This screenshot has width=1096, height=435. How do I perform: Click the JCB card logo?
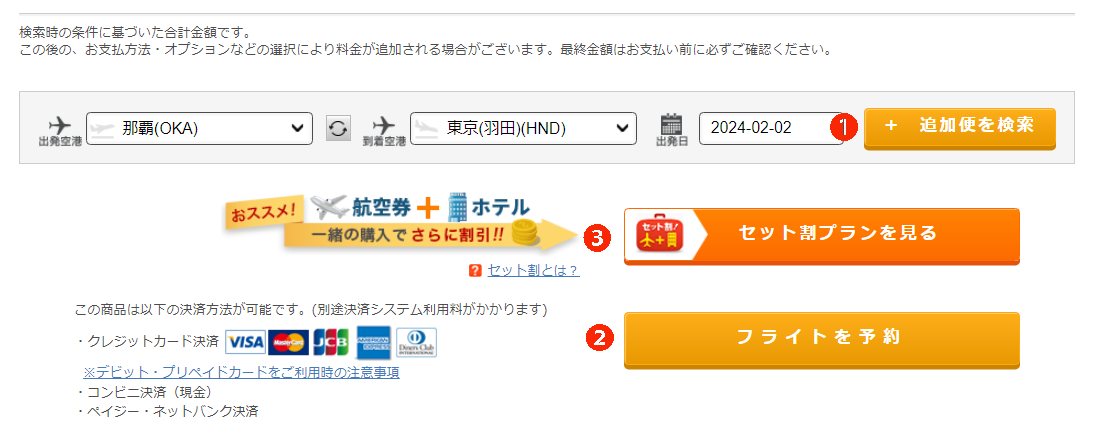[331, 342]
